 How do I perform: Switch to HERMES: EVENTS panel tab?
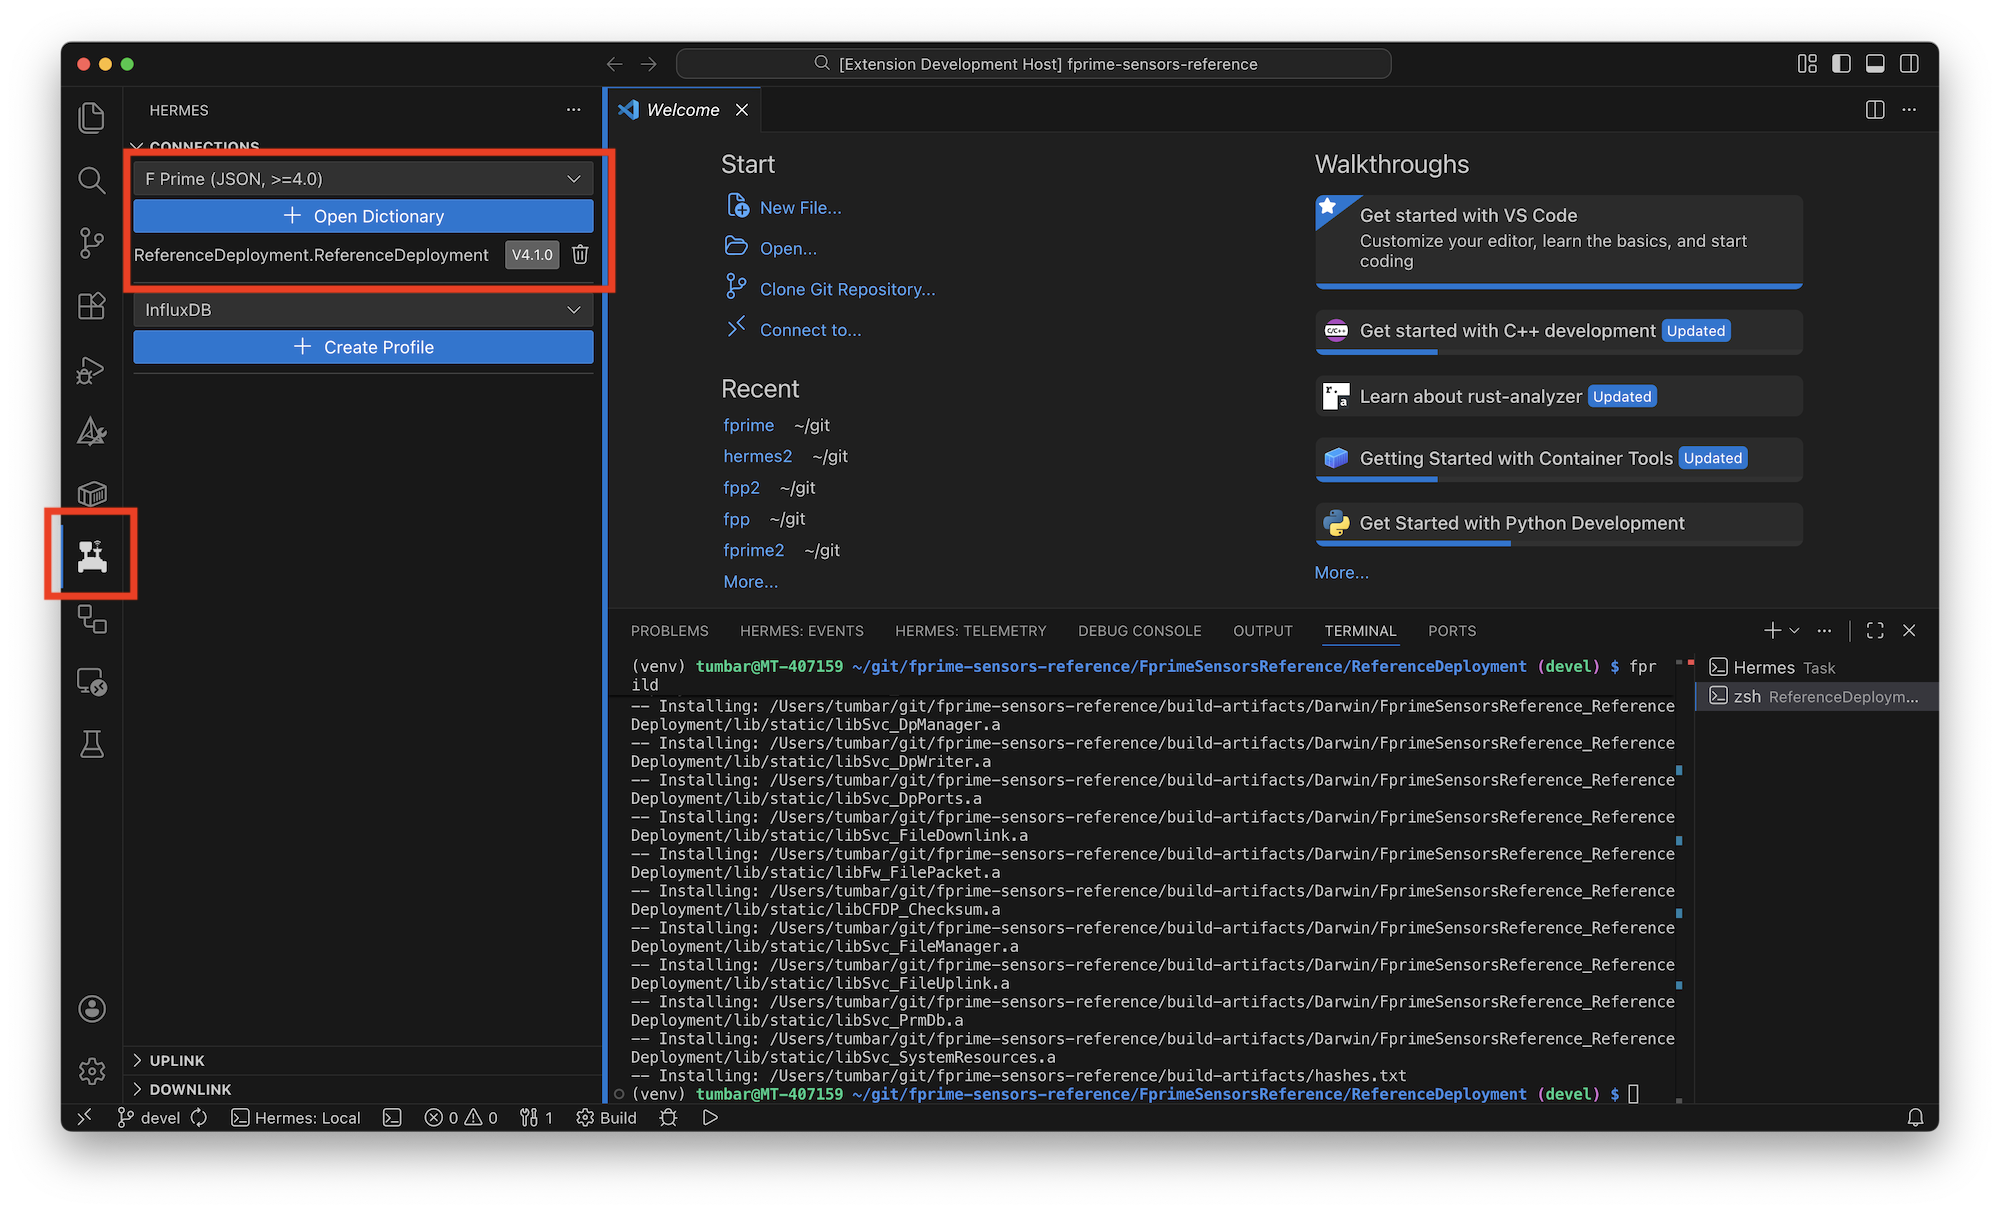[801, 631]
